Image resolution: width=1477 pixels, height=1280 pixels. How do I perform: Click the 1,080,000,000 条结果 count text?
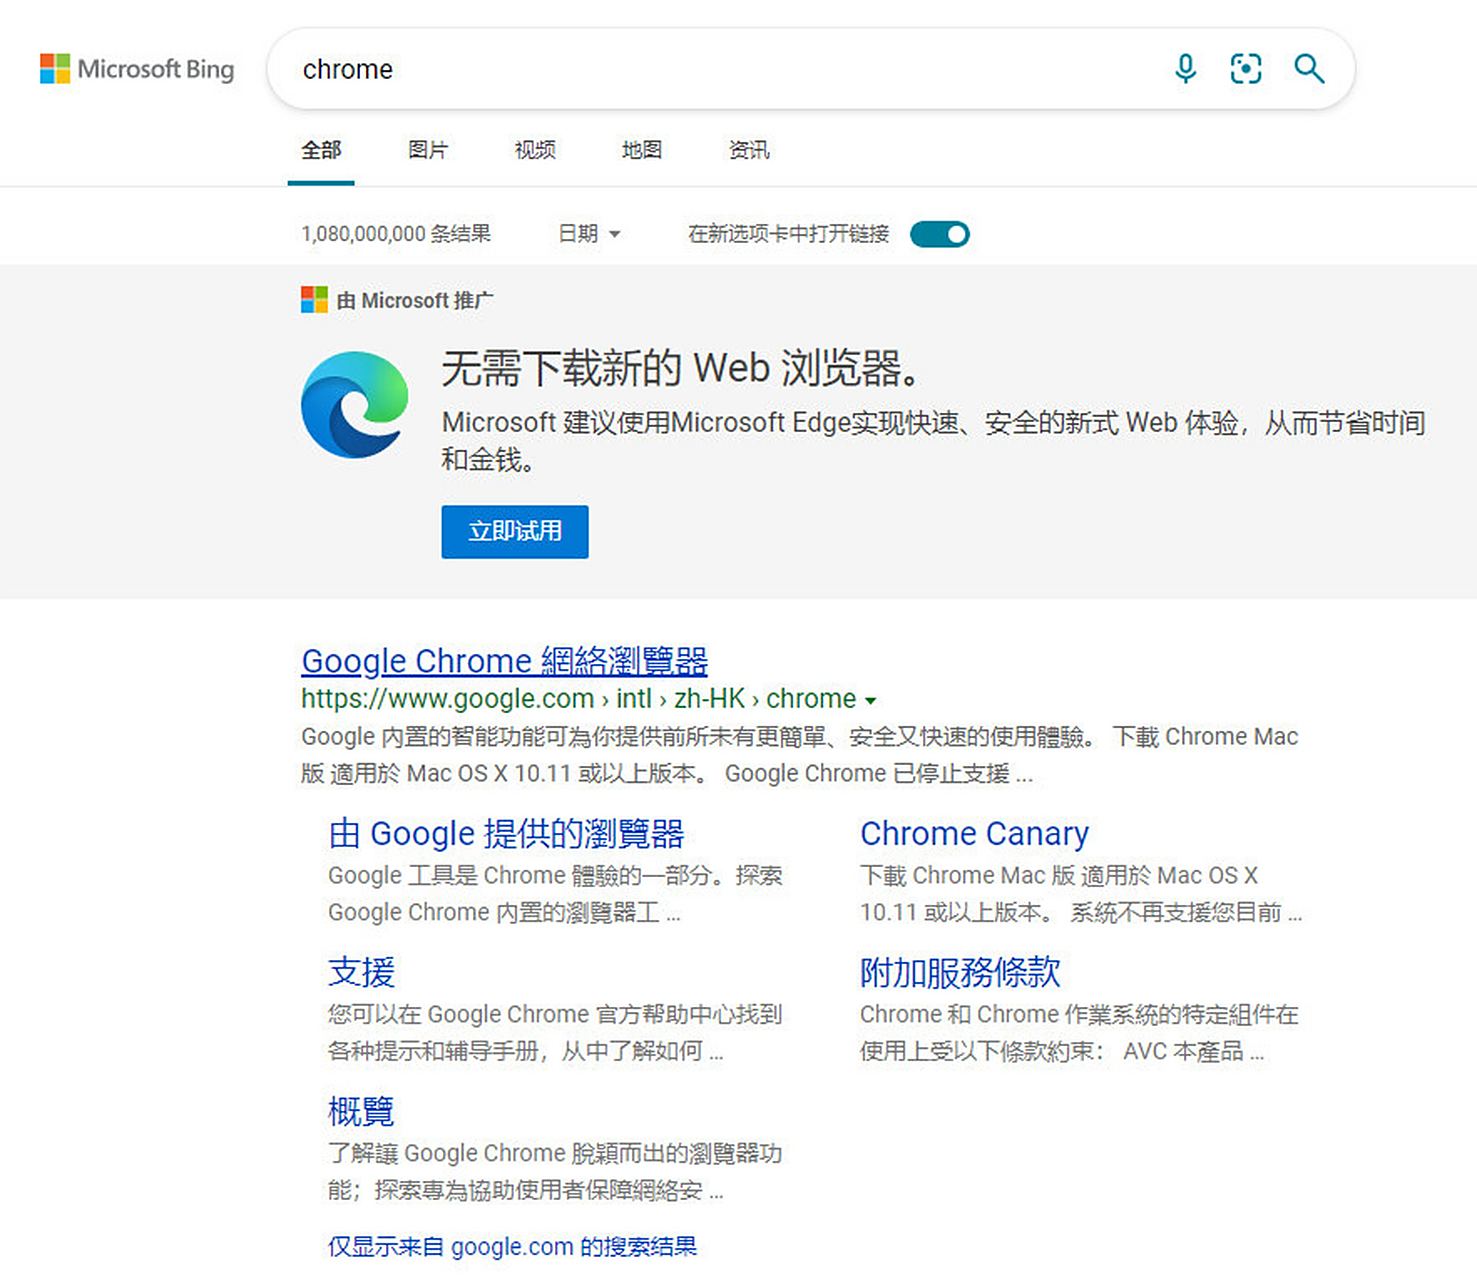tap(396, 234)
